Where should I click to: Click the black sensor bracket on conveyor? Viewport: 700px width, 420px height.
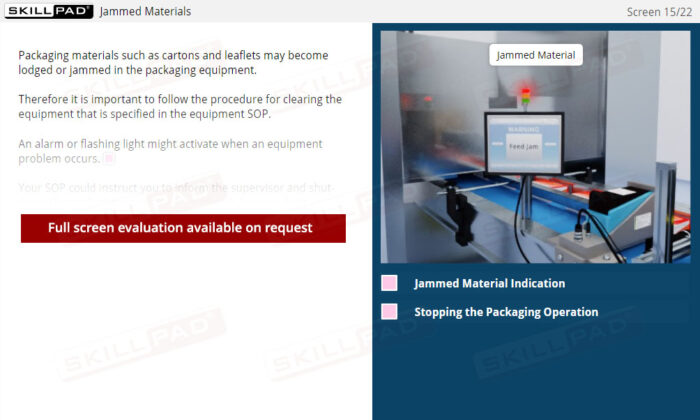click(x=460, y=216)
